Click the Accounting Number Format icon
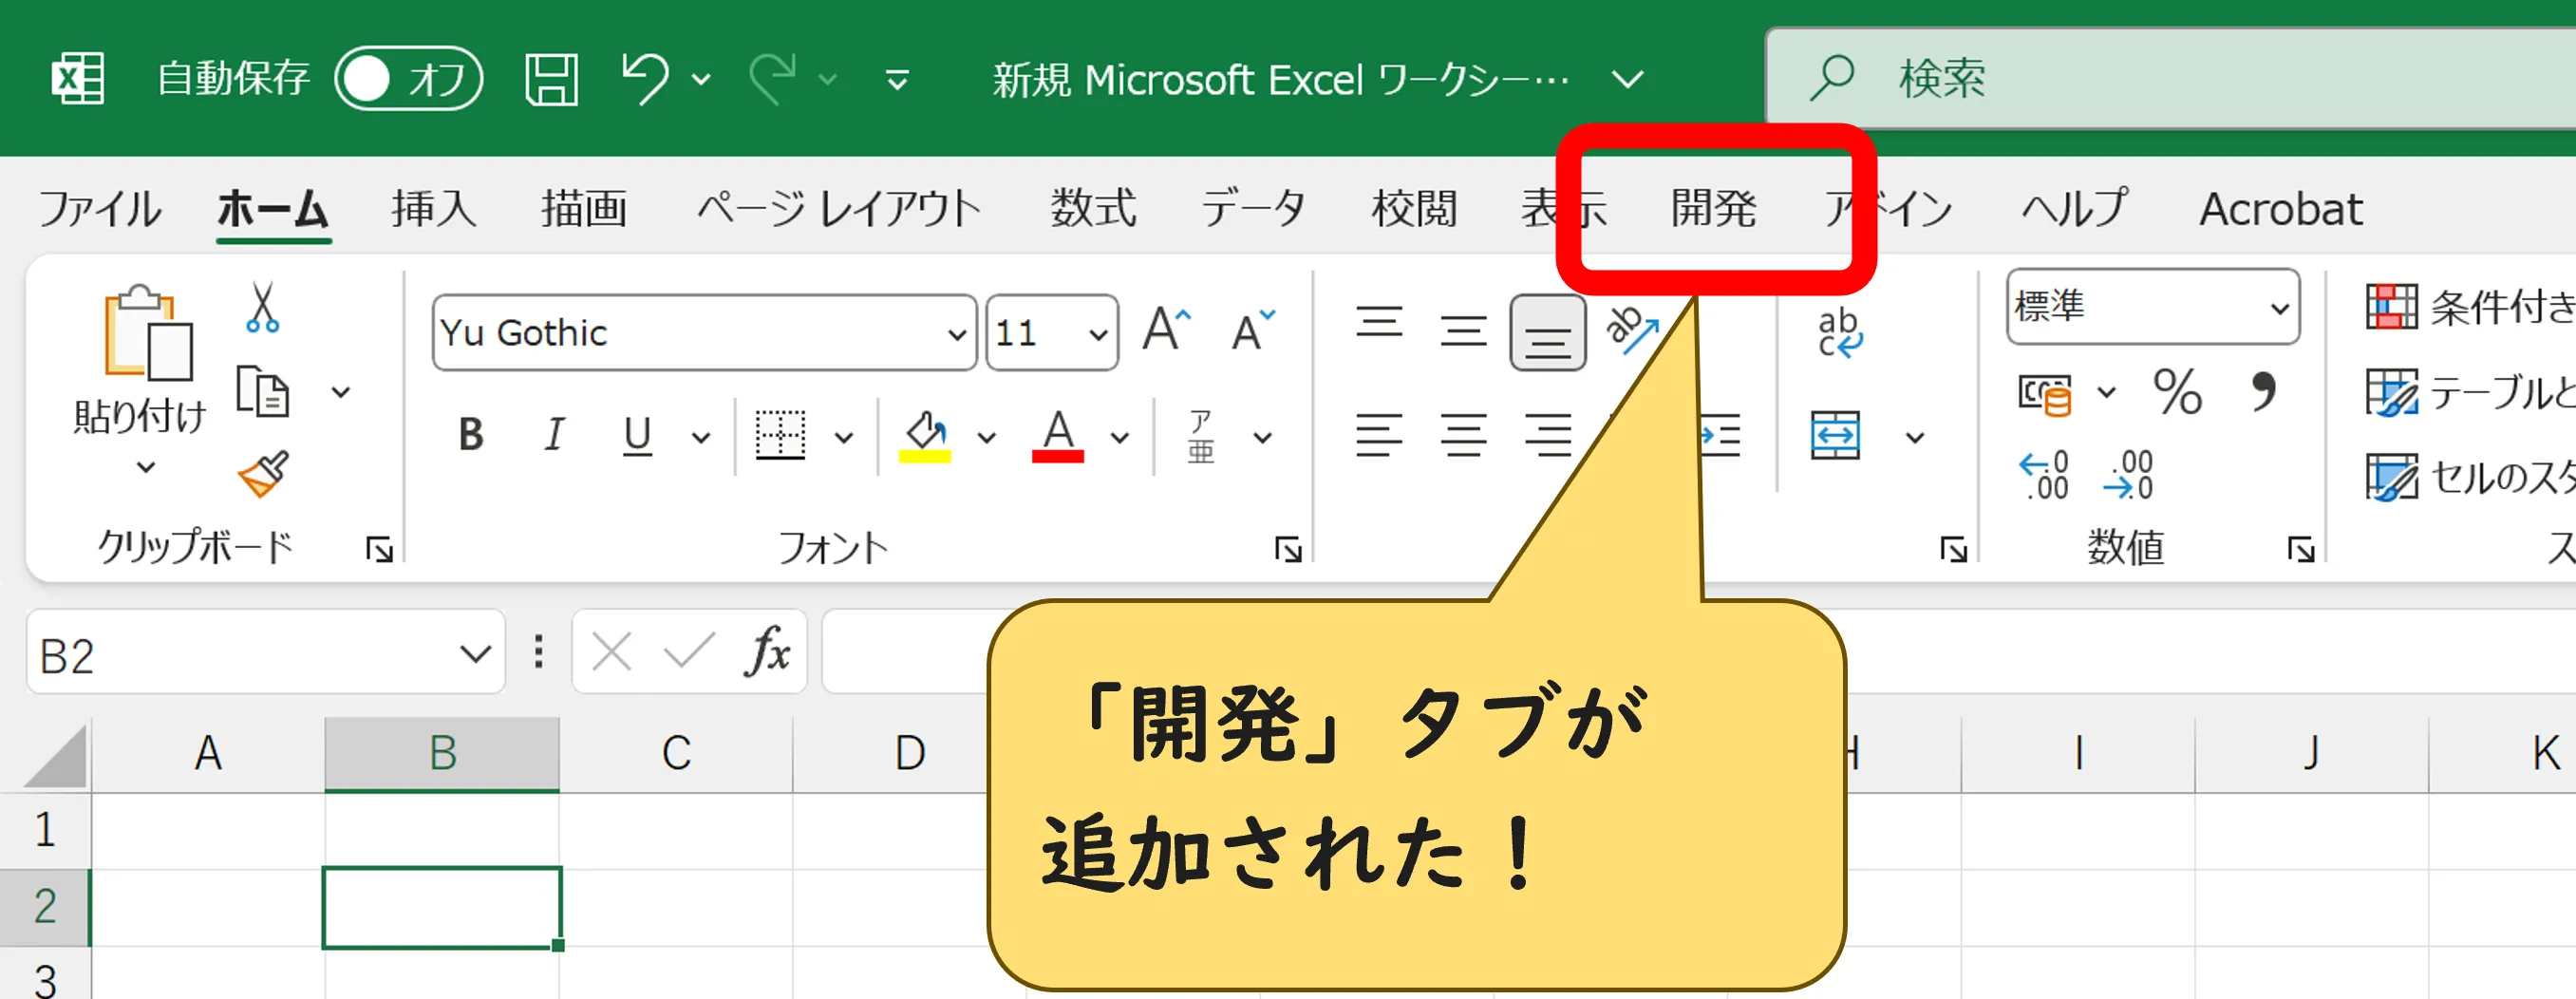This screenshot has width=2576, height=999. click(2044, 394)
